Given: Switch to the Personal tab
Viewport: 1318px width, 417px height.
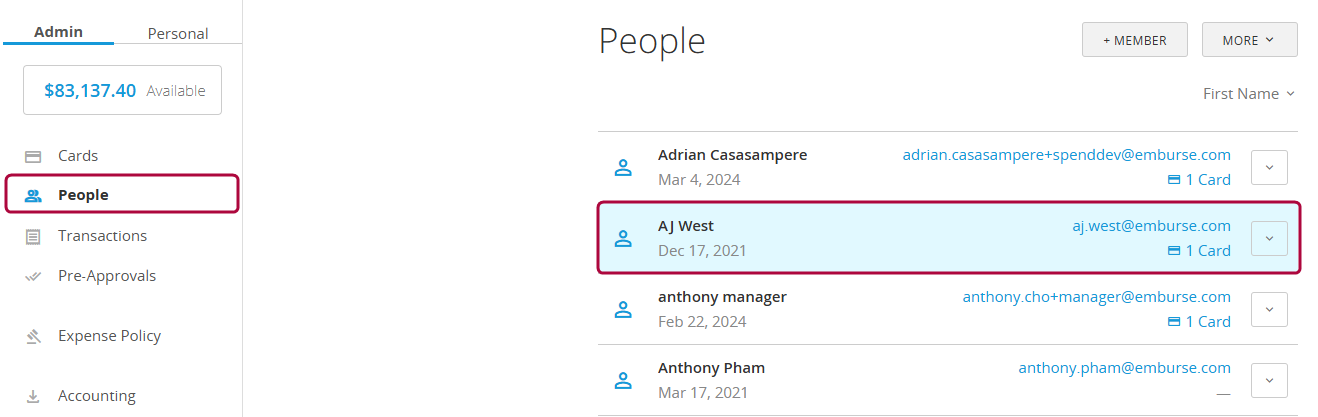Looking at the screenshot, I should point(178,33).
